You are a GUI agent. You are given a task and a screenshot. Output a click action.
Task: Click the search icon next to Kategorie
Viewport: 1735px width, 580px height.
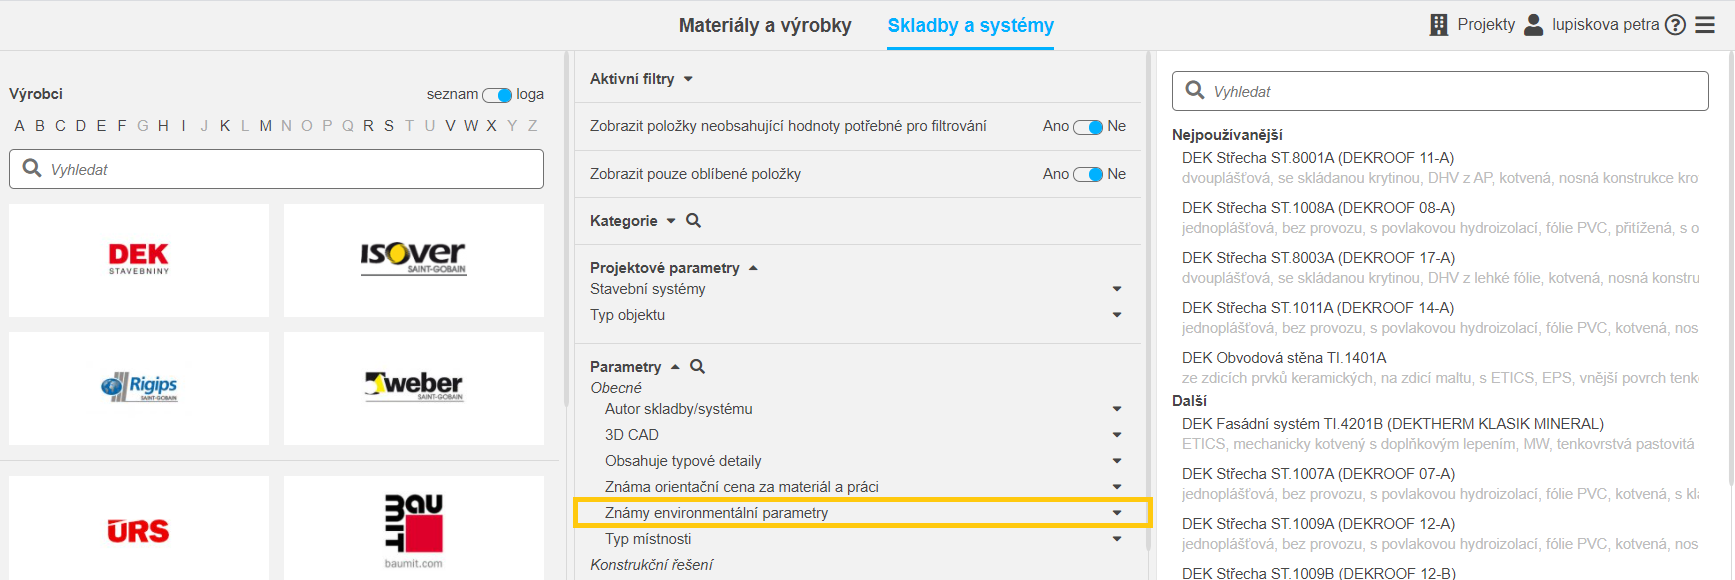693,221
